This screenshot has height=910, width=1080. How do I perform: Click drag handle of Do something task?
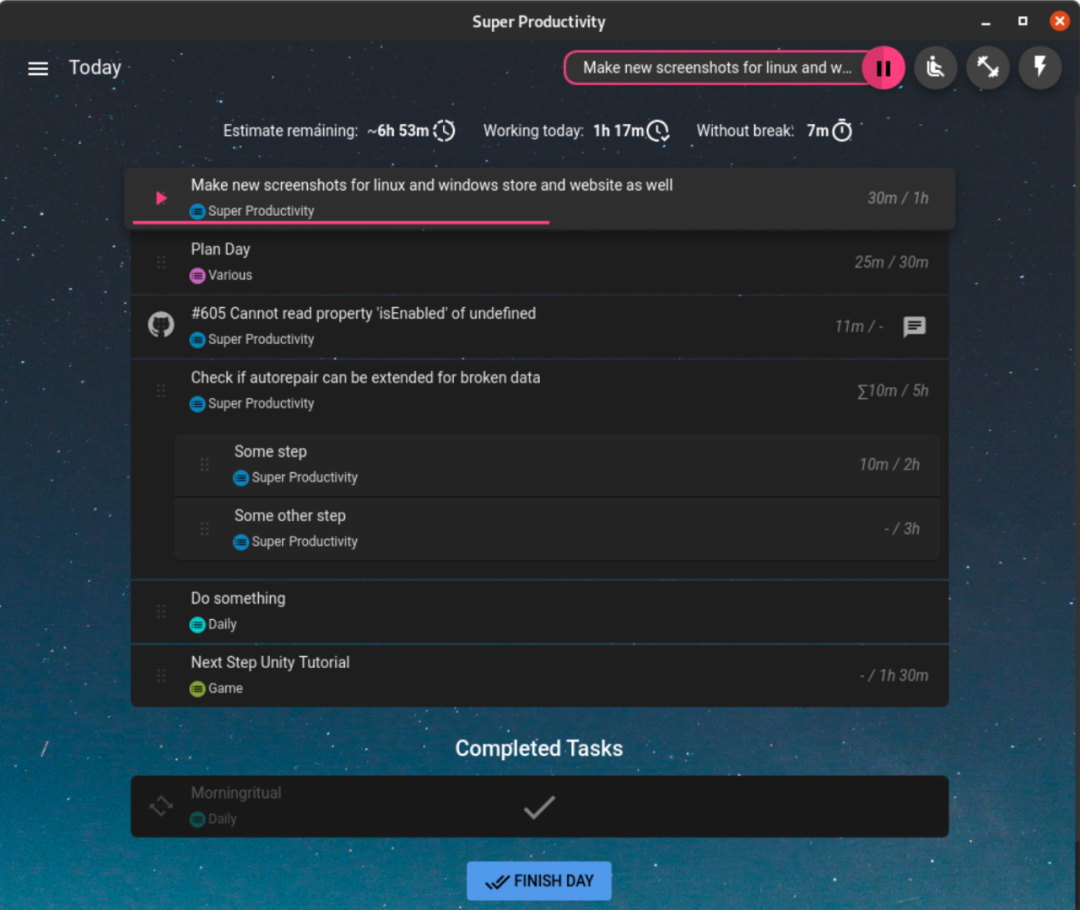coord(161,611)
